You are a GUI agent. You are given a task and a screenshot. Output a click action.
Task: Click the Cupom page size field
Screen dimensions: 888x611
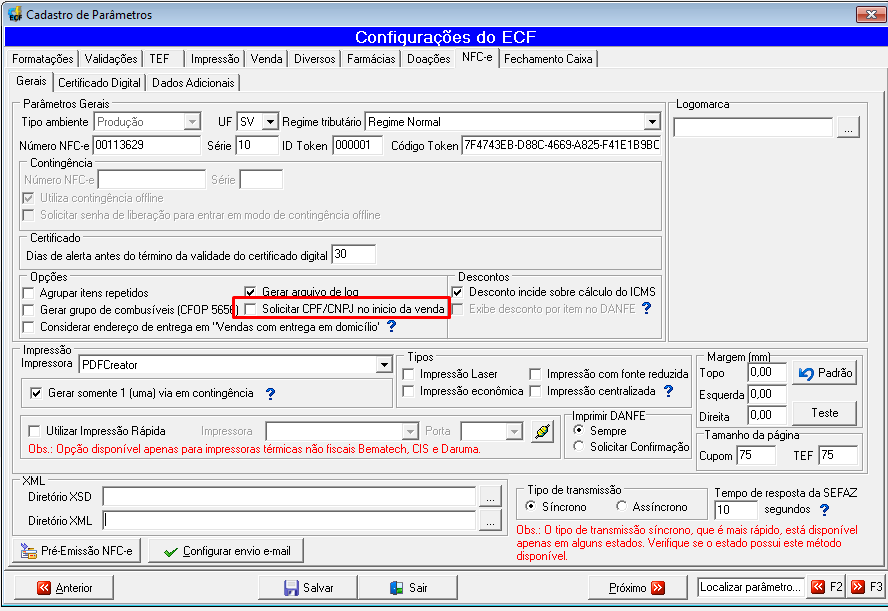[756, 455]
